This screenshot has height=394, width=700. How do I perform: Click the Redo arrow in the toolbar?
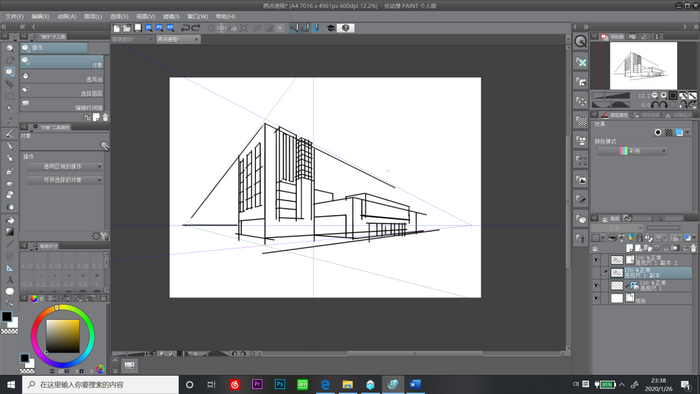[x=196, y=28]
